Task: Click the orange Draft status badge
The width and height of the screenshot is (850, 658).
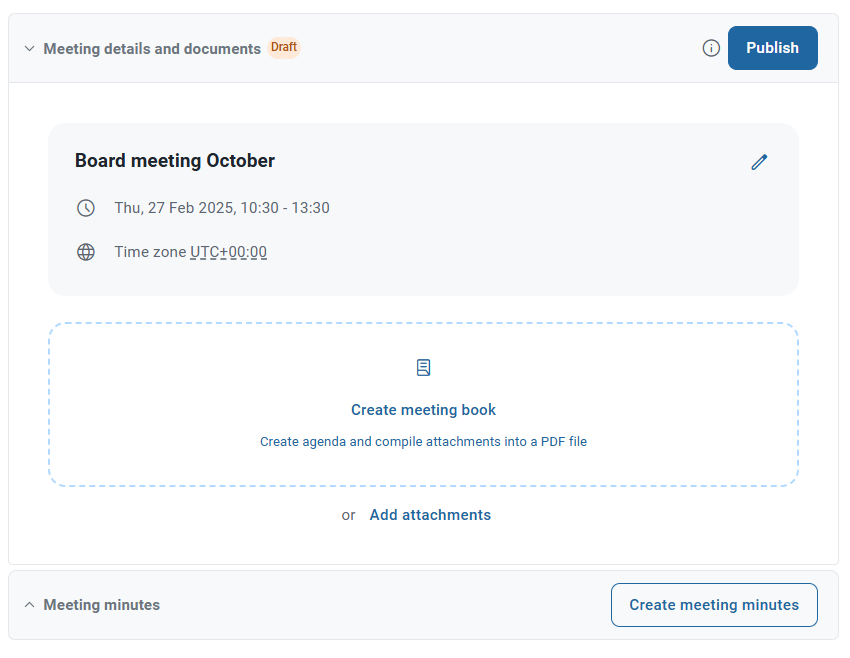Action: 284,47
